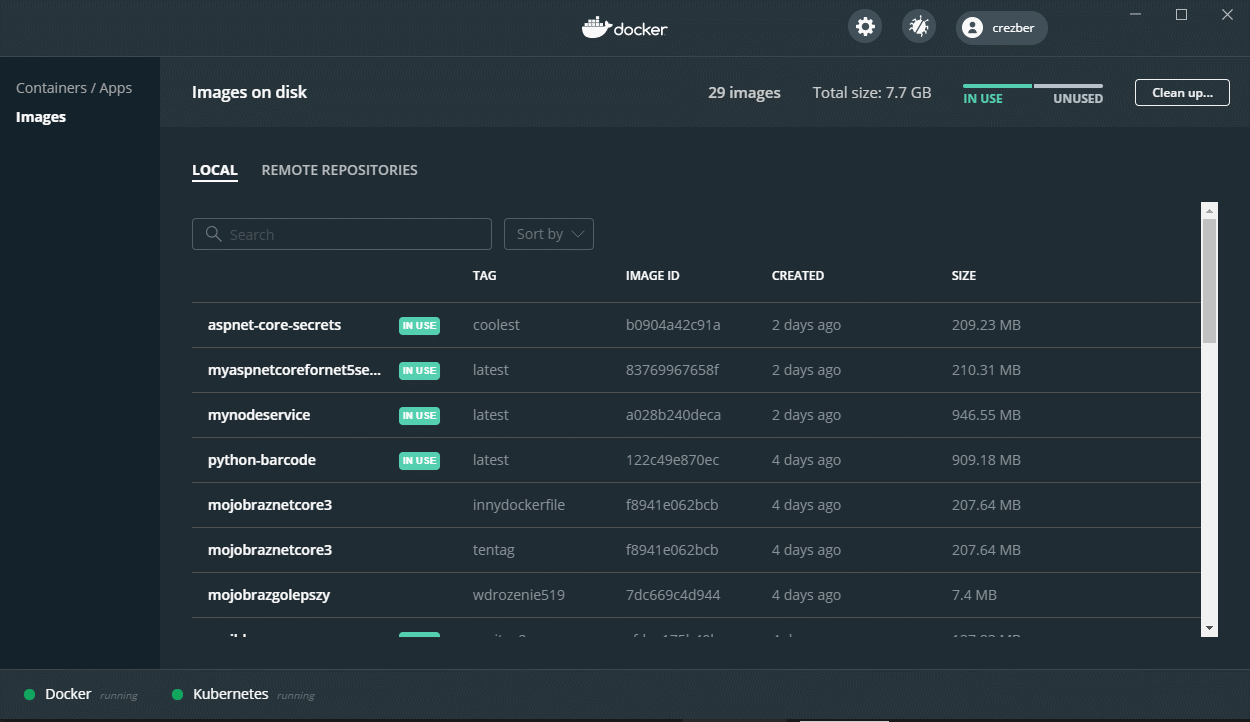Click the 209.23 MB size value
The height and width of the screenshot is (722, 1250).
click(x=986, y=325)
